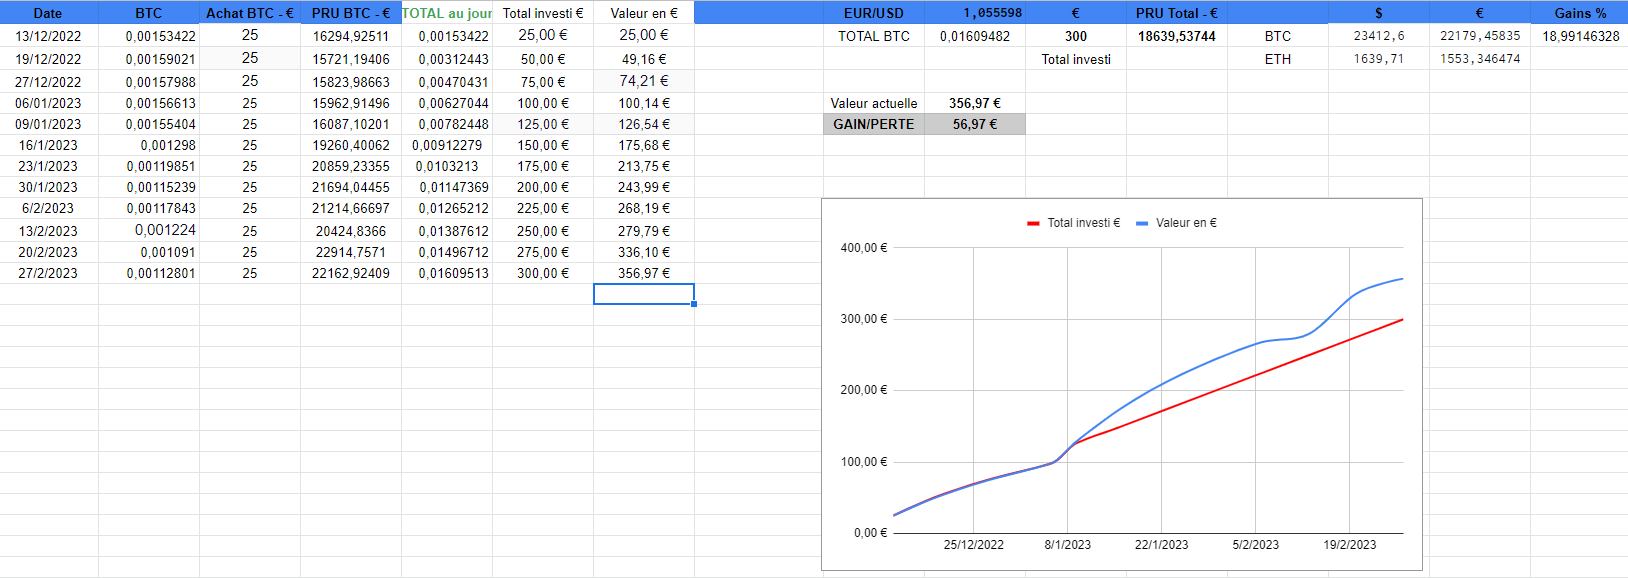
Task: Select total invested cell 100,00 €
Action: (543, 103)
